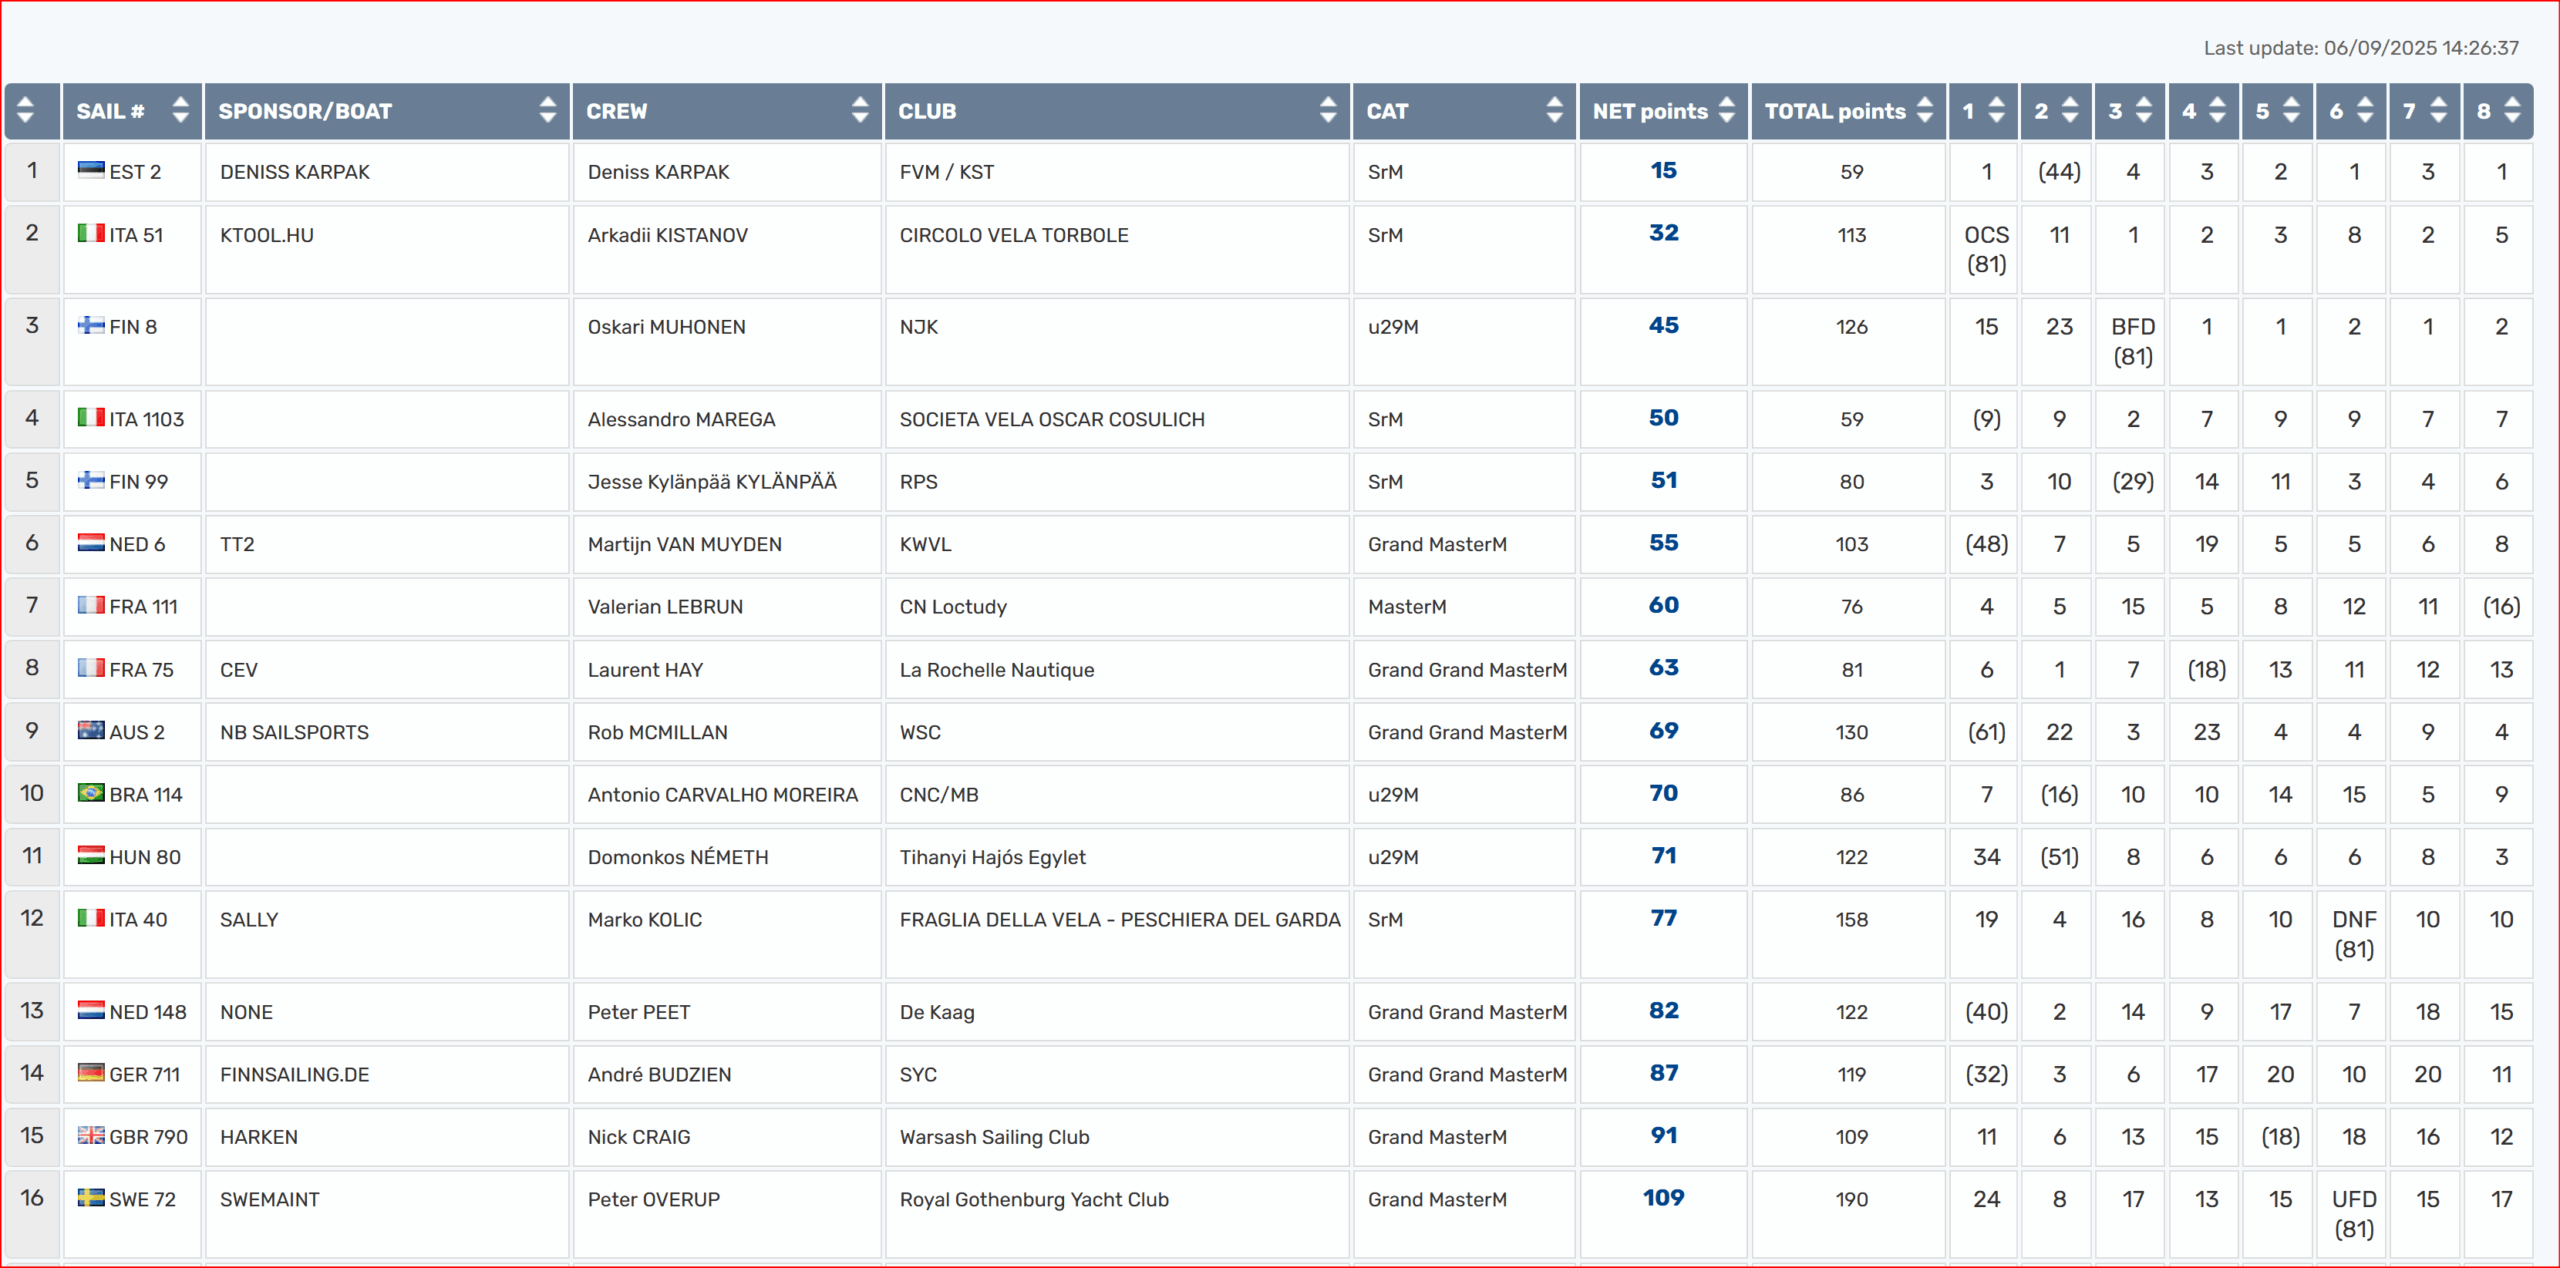This screenshot has width=2560, height=1268.
Task: Click the Hungarian flag beside HUN 80
Action: click(91, 855)
